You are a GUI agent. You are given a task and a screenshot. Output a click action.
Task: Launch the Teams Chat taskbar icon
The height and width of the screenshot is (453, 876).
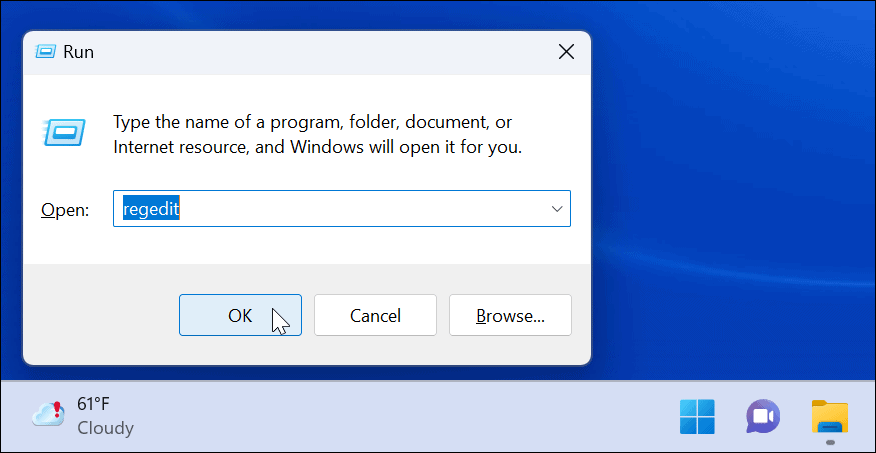[763, 416]
